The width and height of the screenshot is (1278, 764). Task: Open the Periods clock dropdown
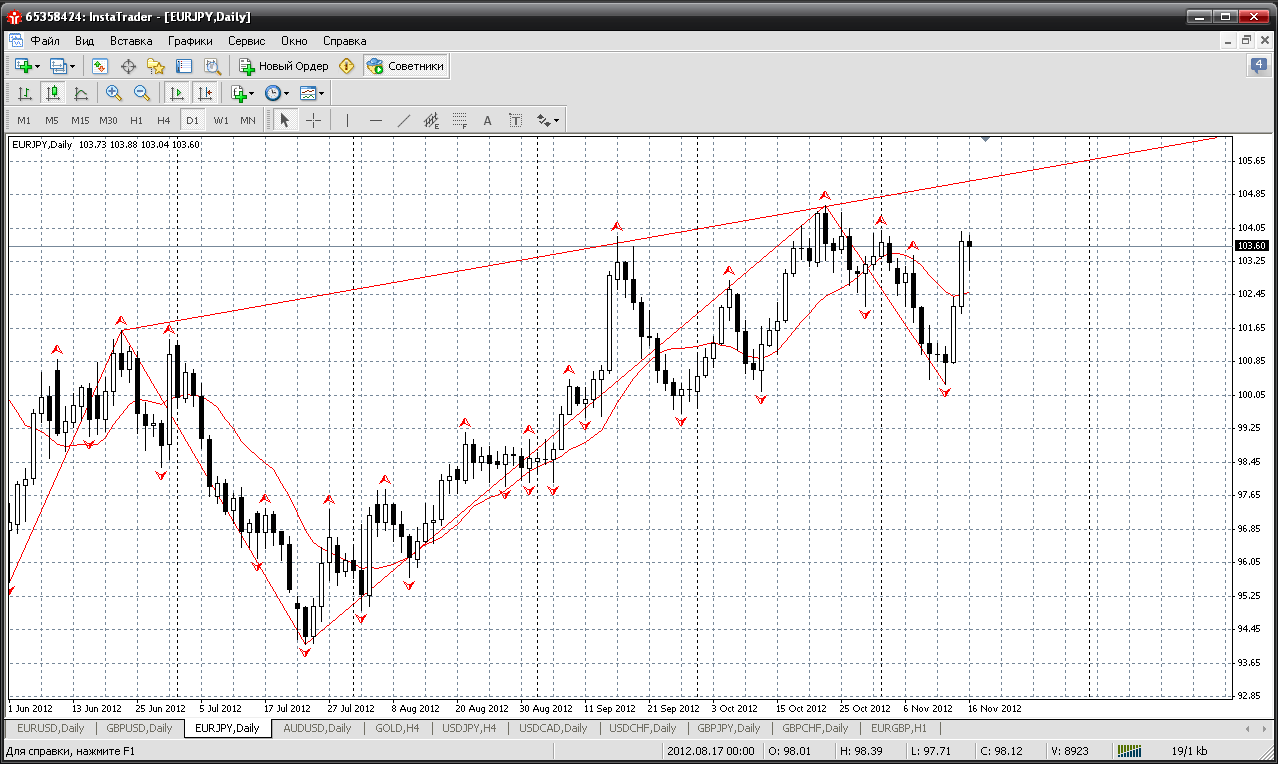(277, 93)
